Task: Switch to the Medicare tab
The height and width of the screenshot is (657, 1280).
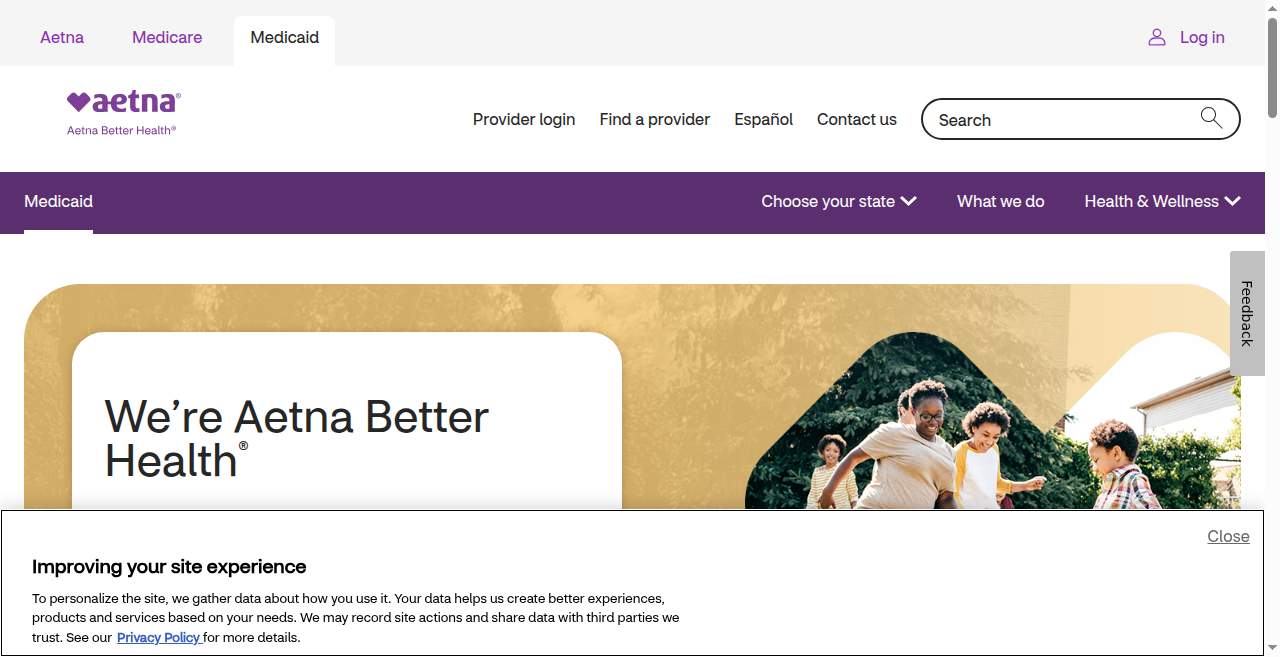Action: click(167, 37)
